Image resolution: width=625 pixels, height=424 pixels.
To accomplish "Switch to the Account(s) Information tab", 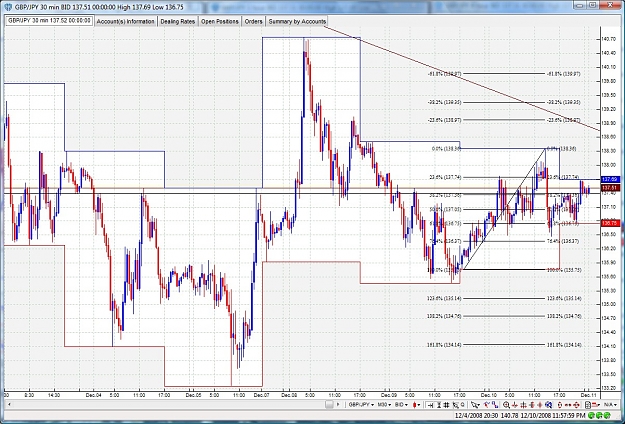I will (126, 22).
